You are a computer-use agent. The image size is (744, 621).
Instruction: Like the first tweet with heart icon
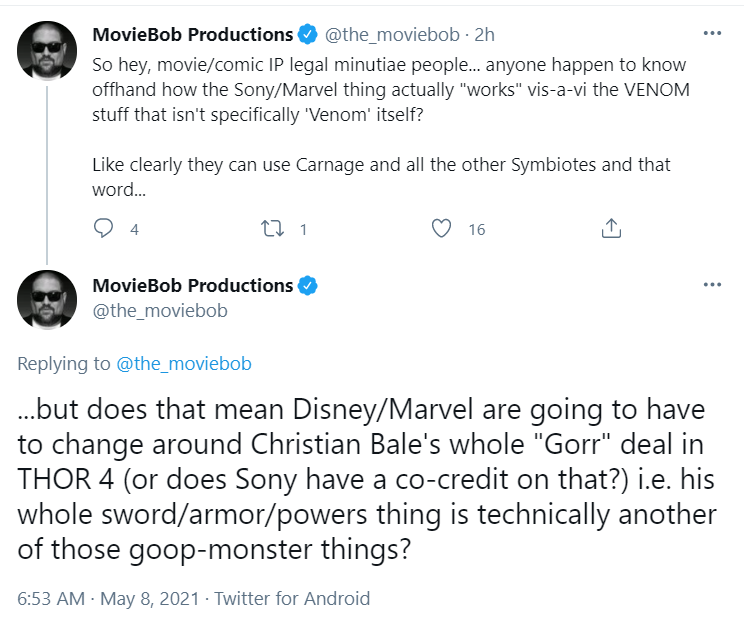point(441,228)
